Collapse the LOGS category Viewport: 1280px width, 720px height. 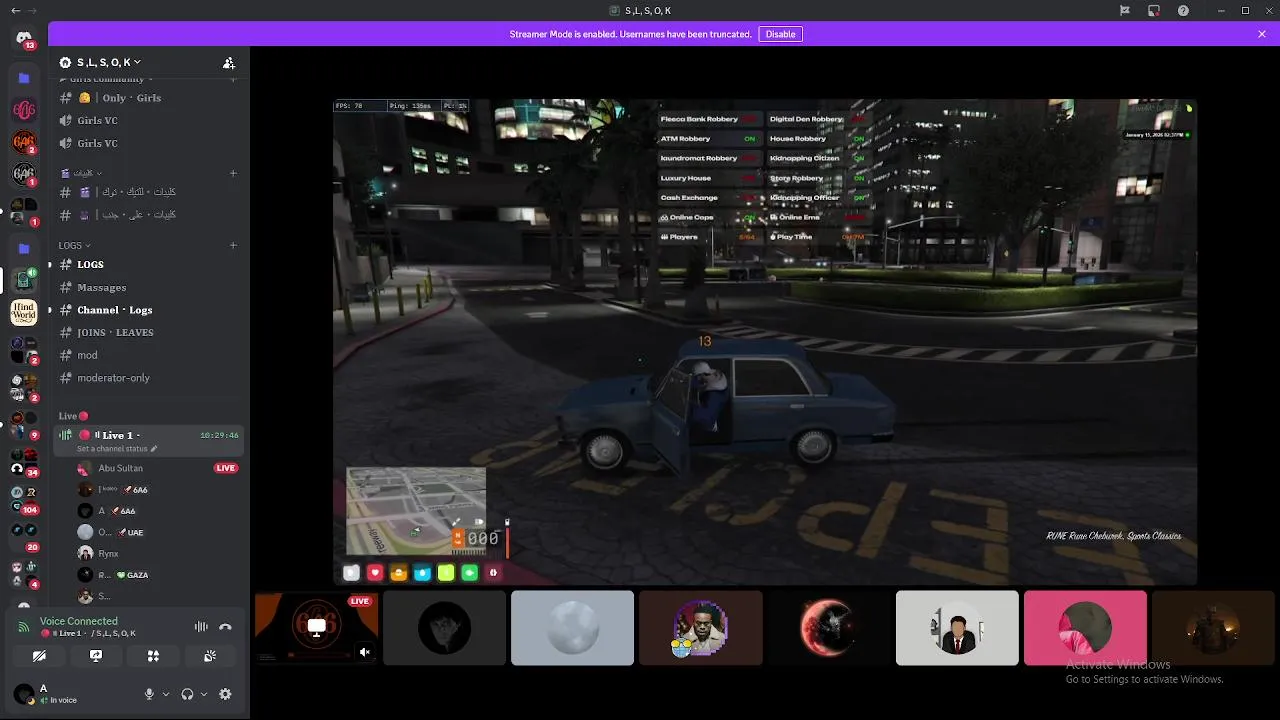[74, 245]
